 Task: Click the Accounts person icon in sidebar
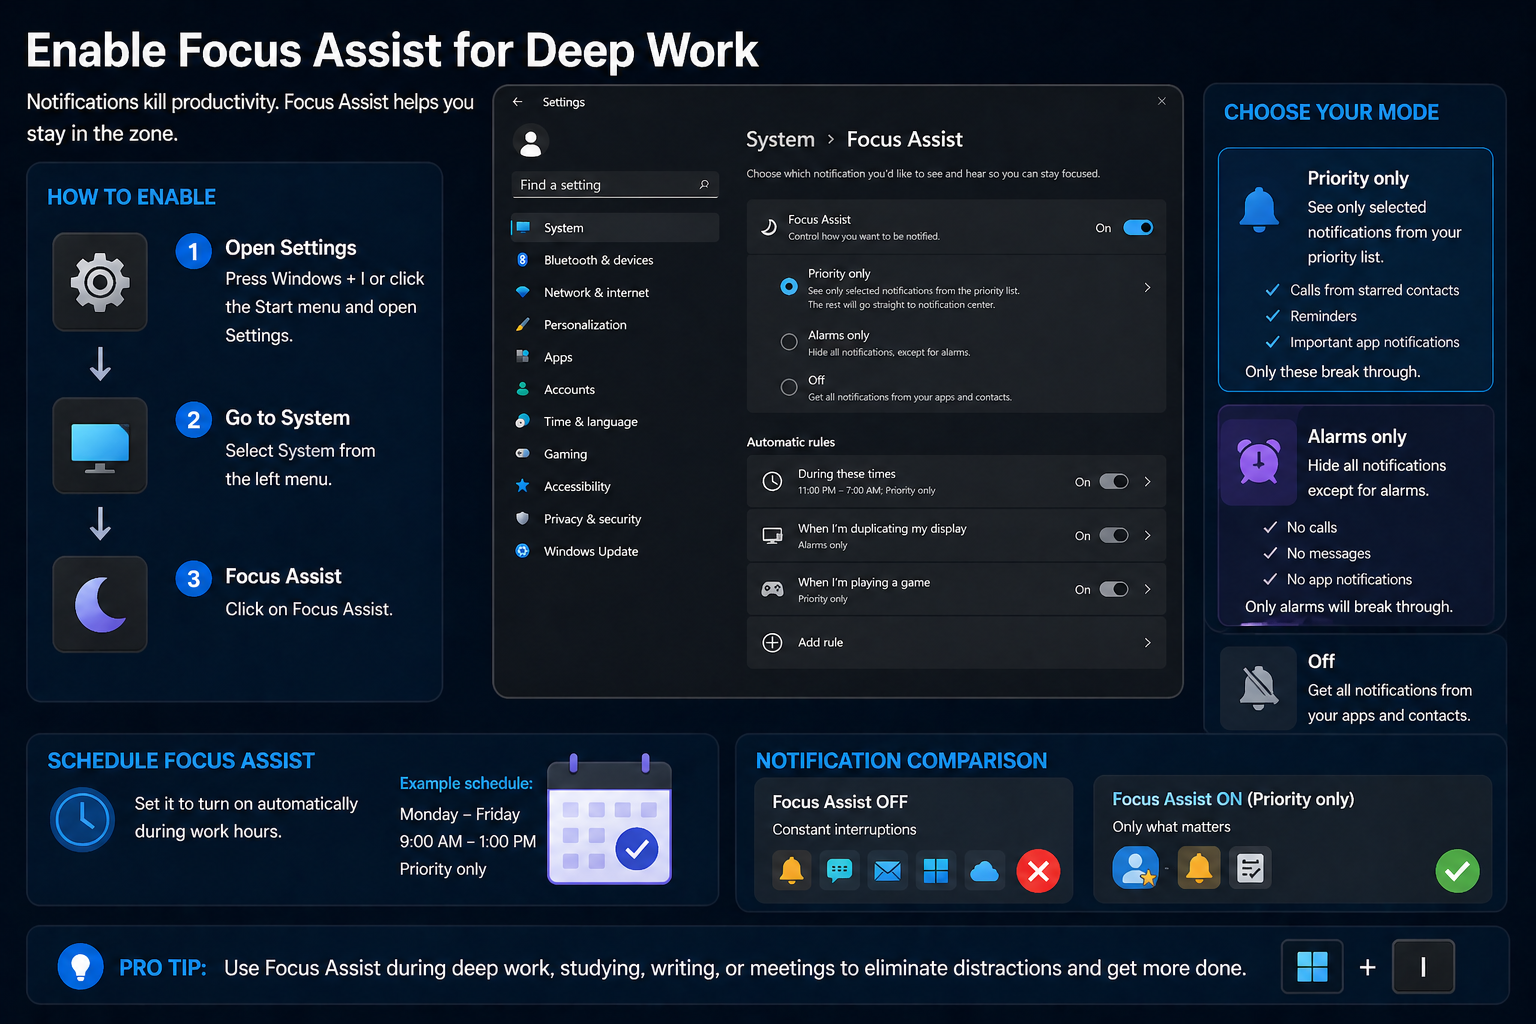pos(522,389)
